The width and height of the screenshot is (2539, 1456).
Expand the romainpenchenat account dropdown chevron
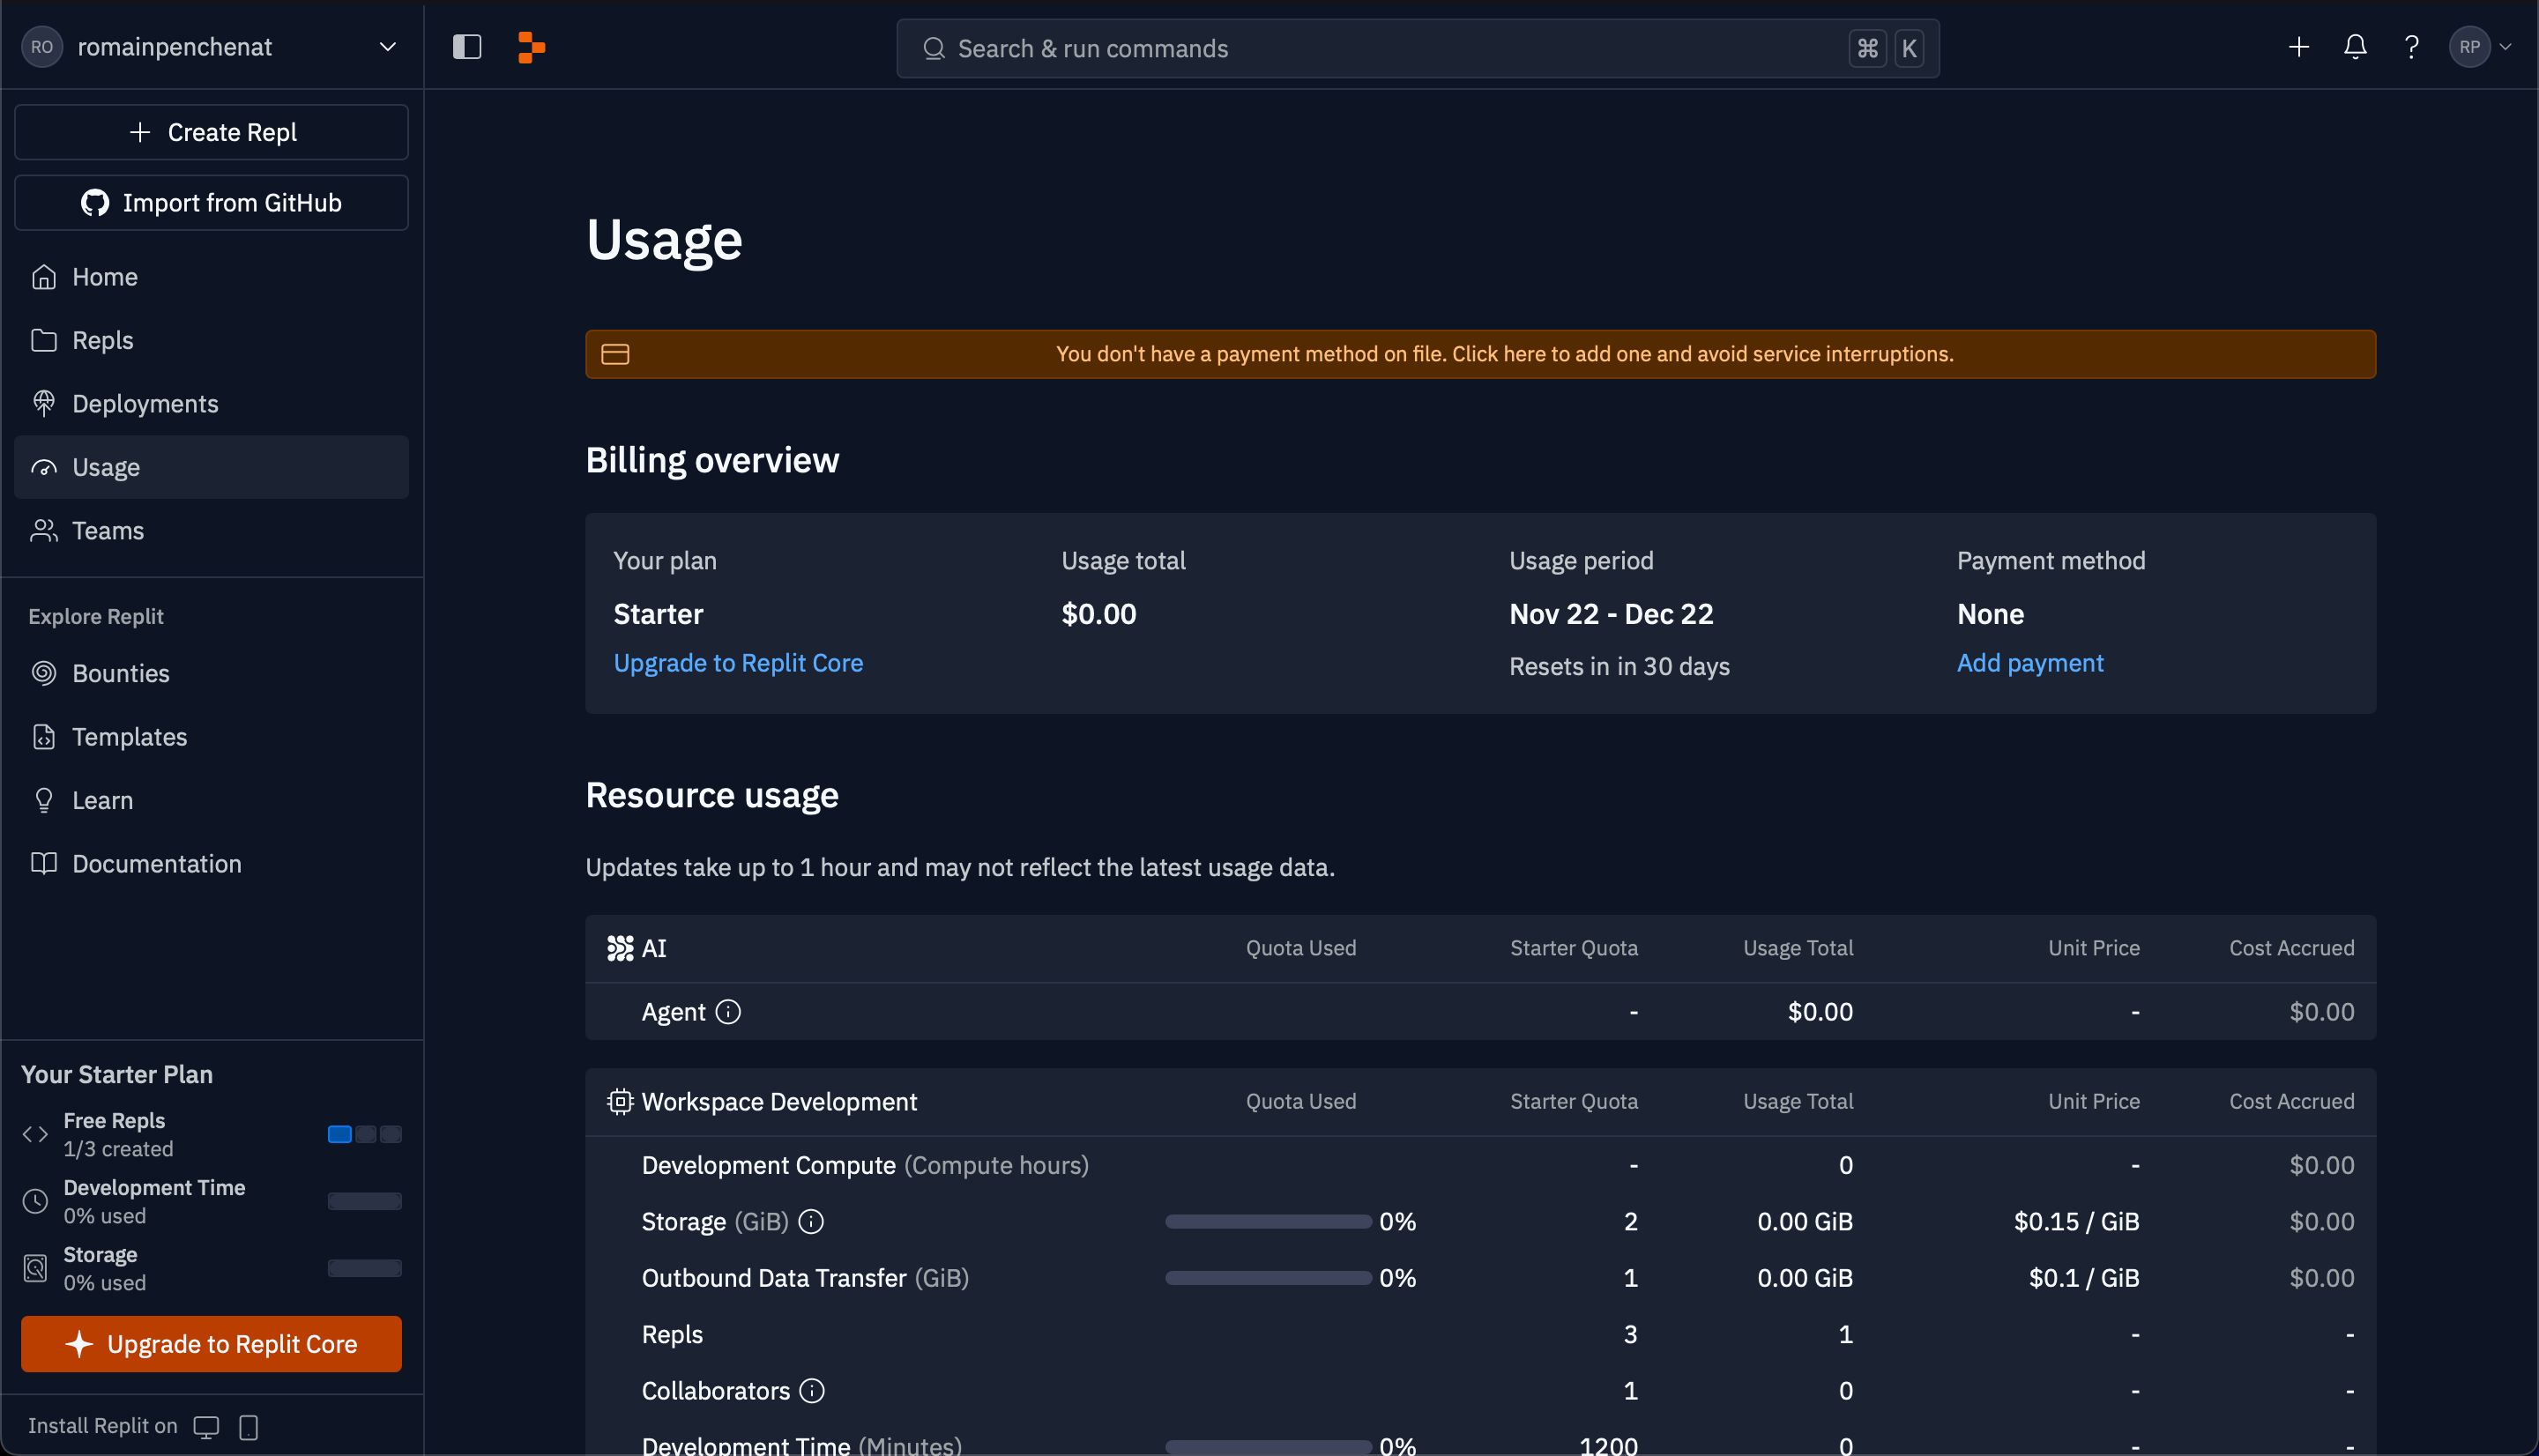(x=388, y=47)
